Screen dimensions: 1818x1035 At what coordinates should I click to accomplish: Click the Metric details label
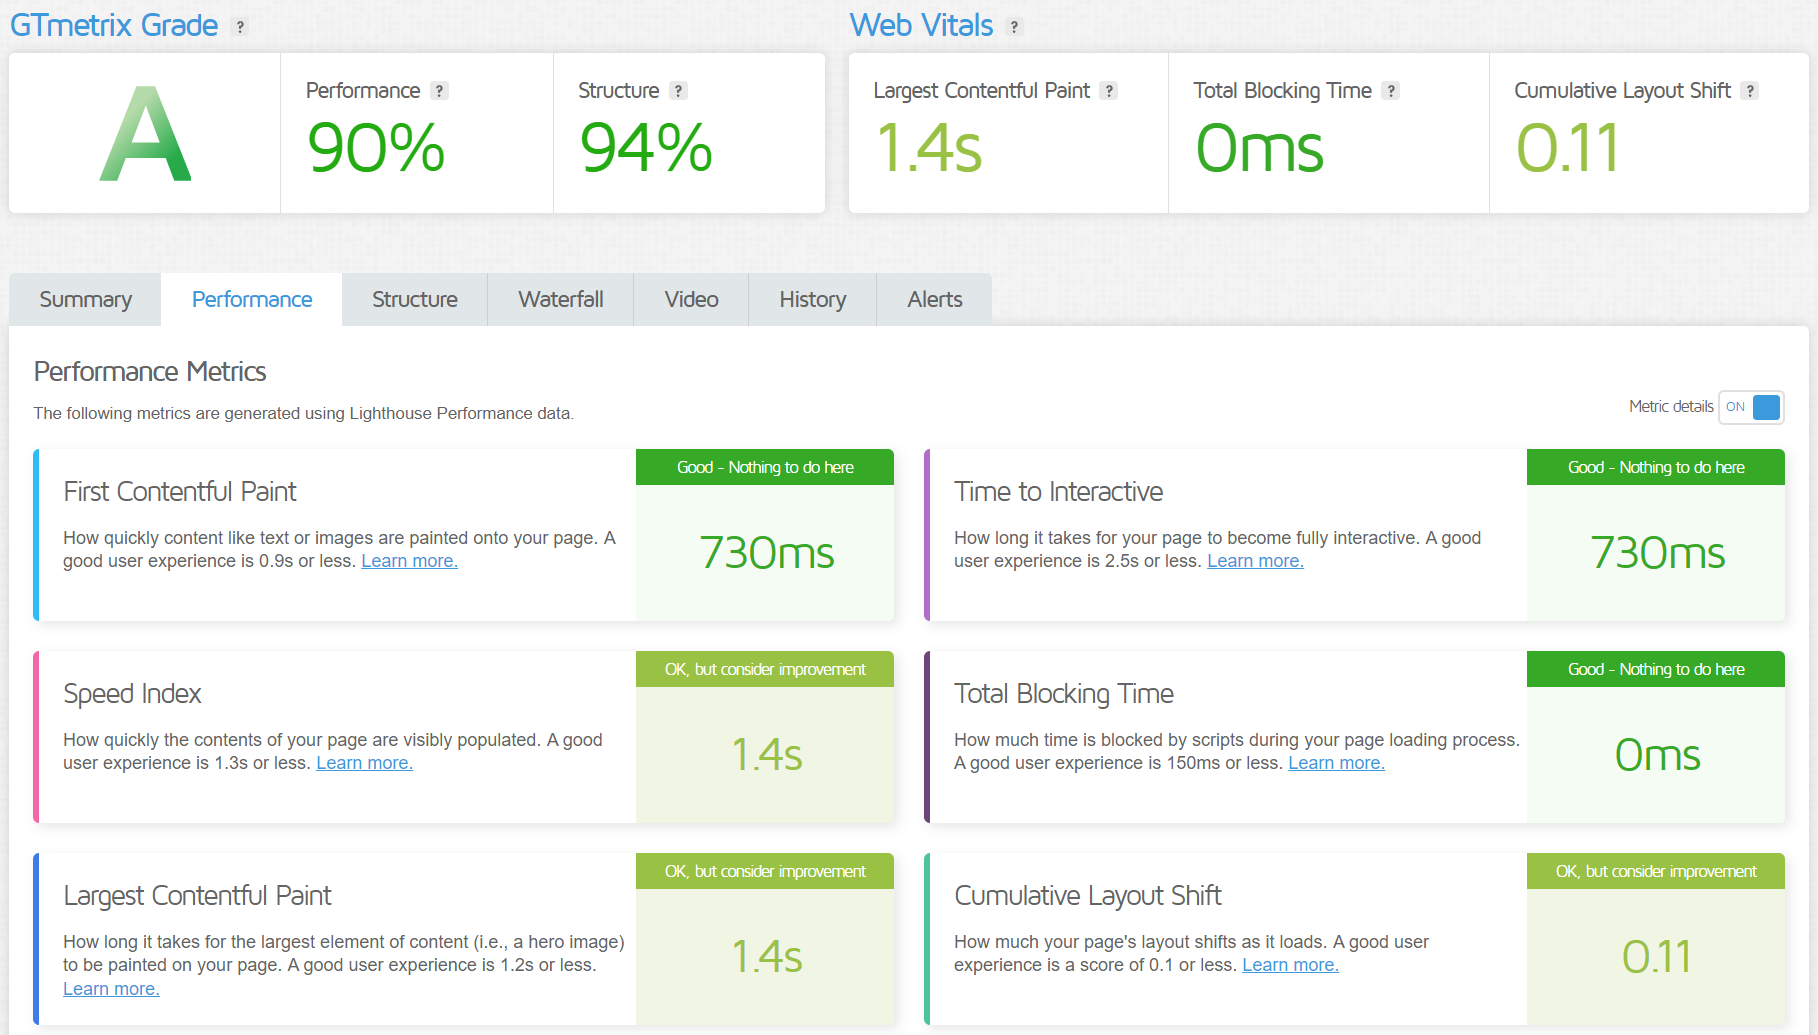(x=1671, y=407)
